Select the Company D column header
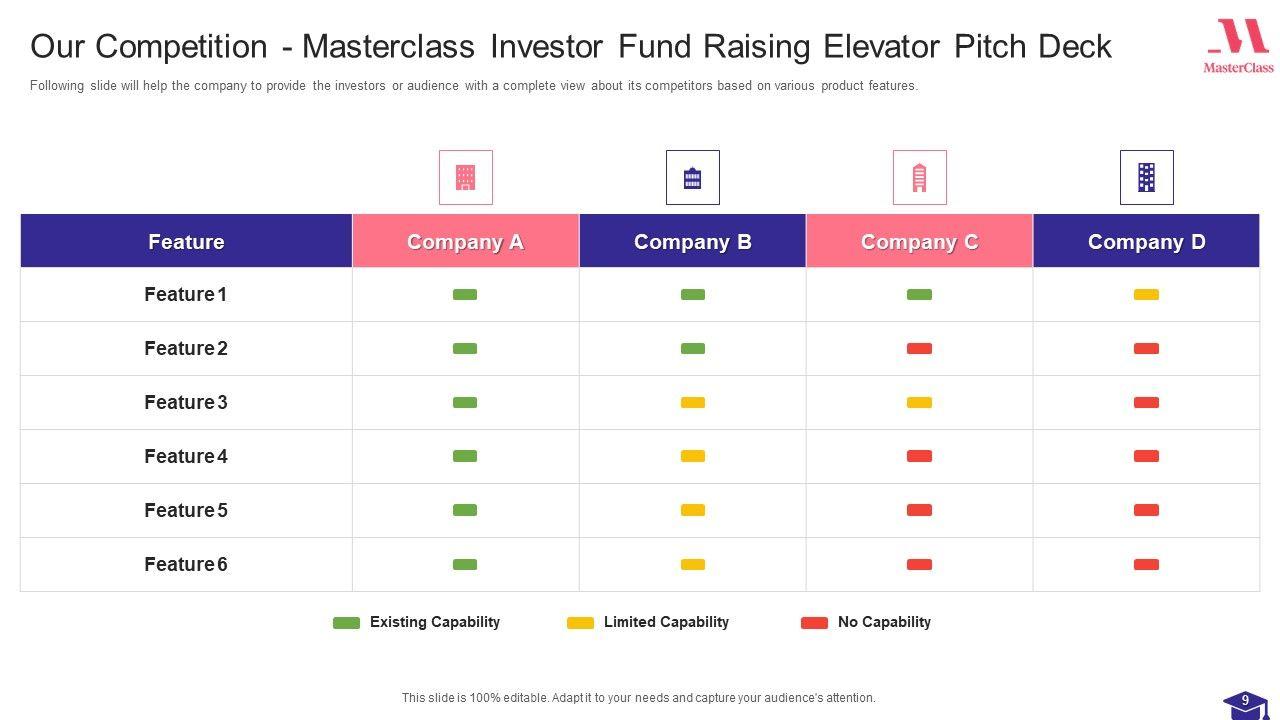The image size is (1280, 720). pyautogui.click(x=1146, y=241)
